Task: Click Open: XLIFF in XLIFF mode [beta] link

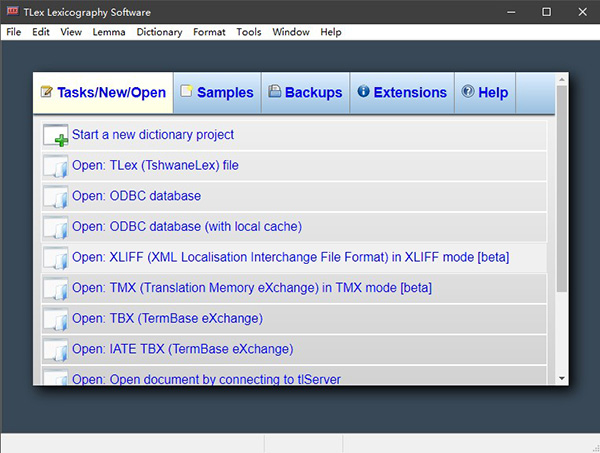Action: pyautogui.click(x=290, y=257)
